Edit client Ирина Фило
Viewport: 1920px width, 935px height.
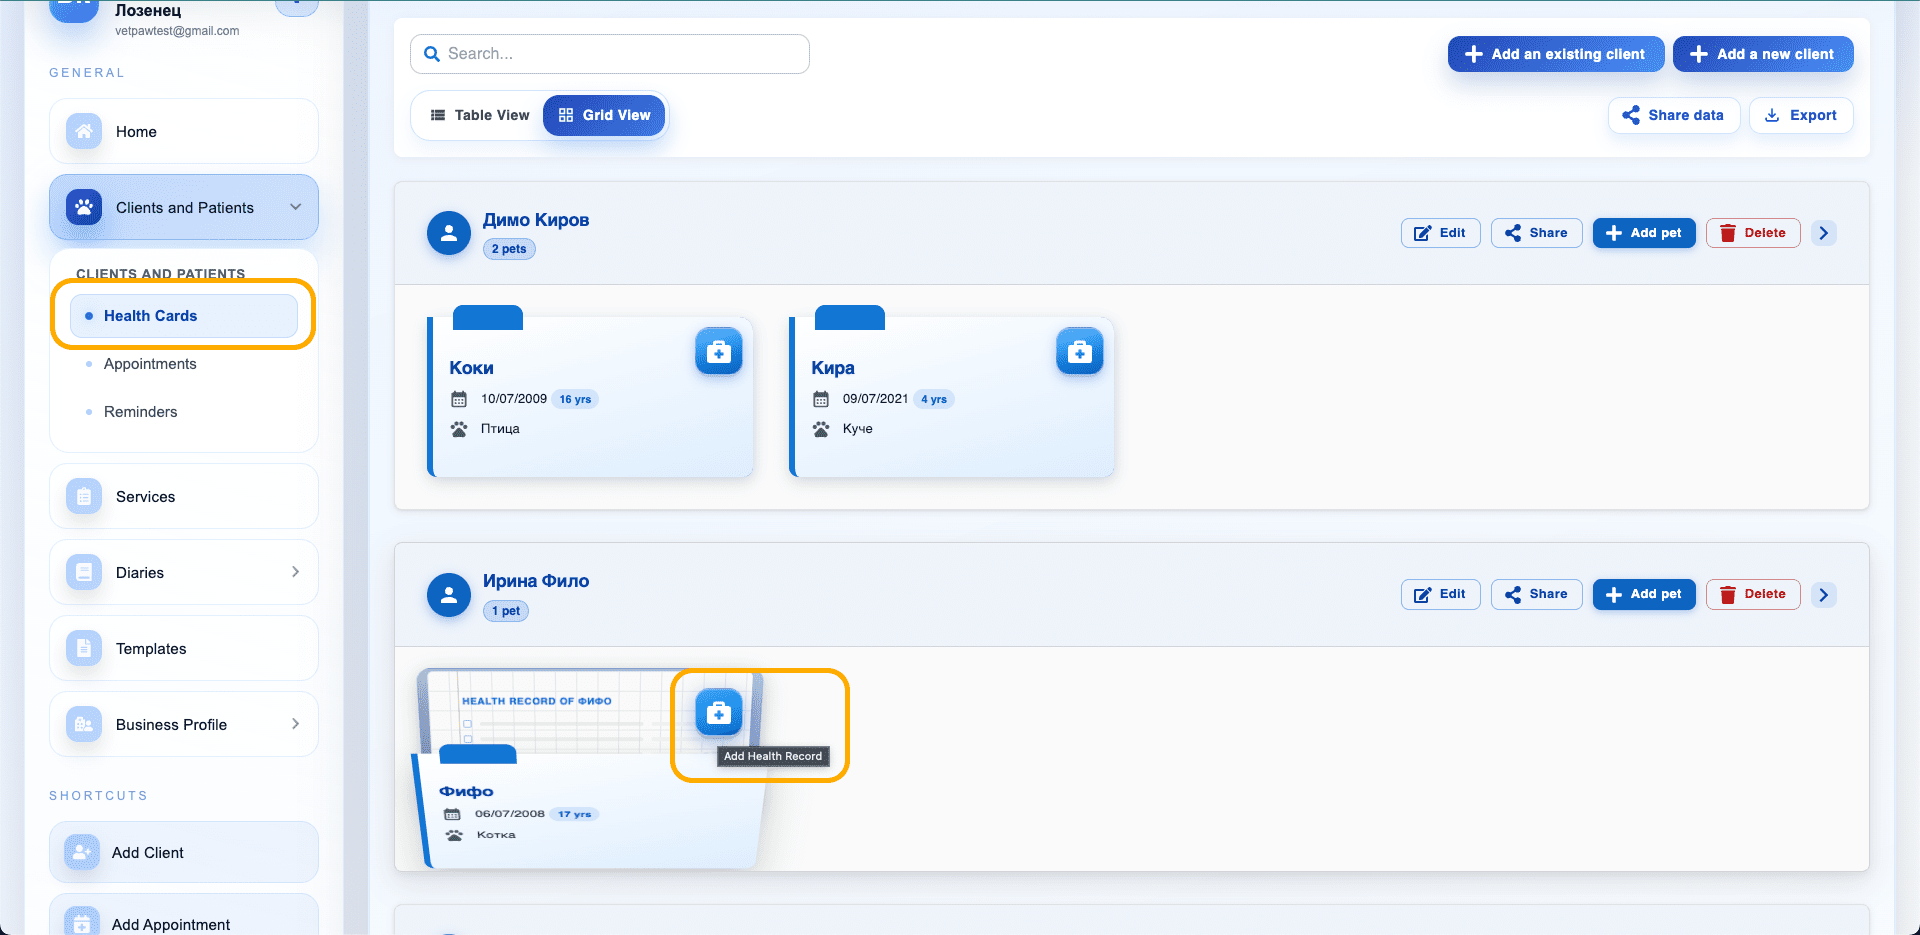pos(1440,594)
